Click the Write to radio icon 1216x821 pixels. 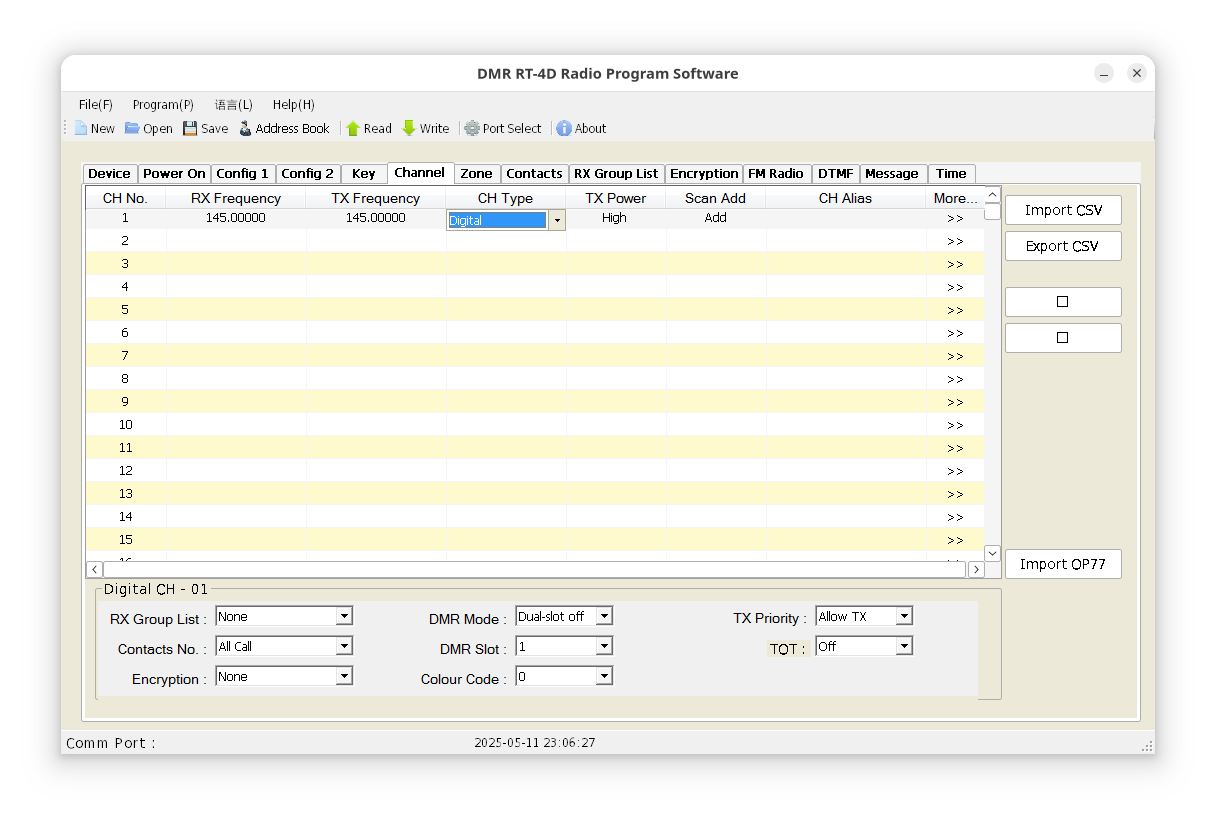(x=409, y=128)
